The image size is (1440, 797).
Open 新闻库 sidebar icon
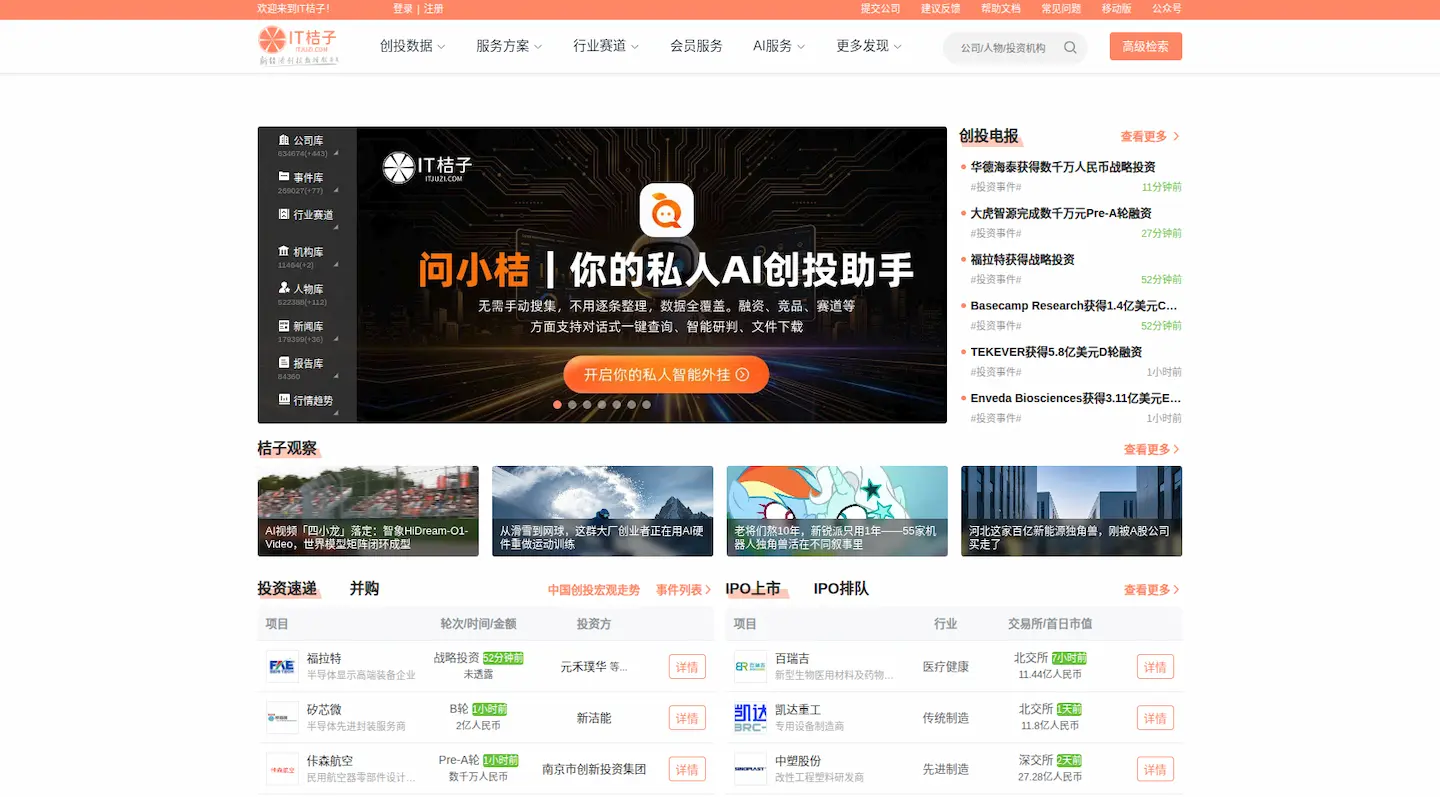[x=284, y=326]
